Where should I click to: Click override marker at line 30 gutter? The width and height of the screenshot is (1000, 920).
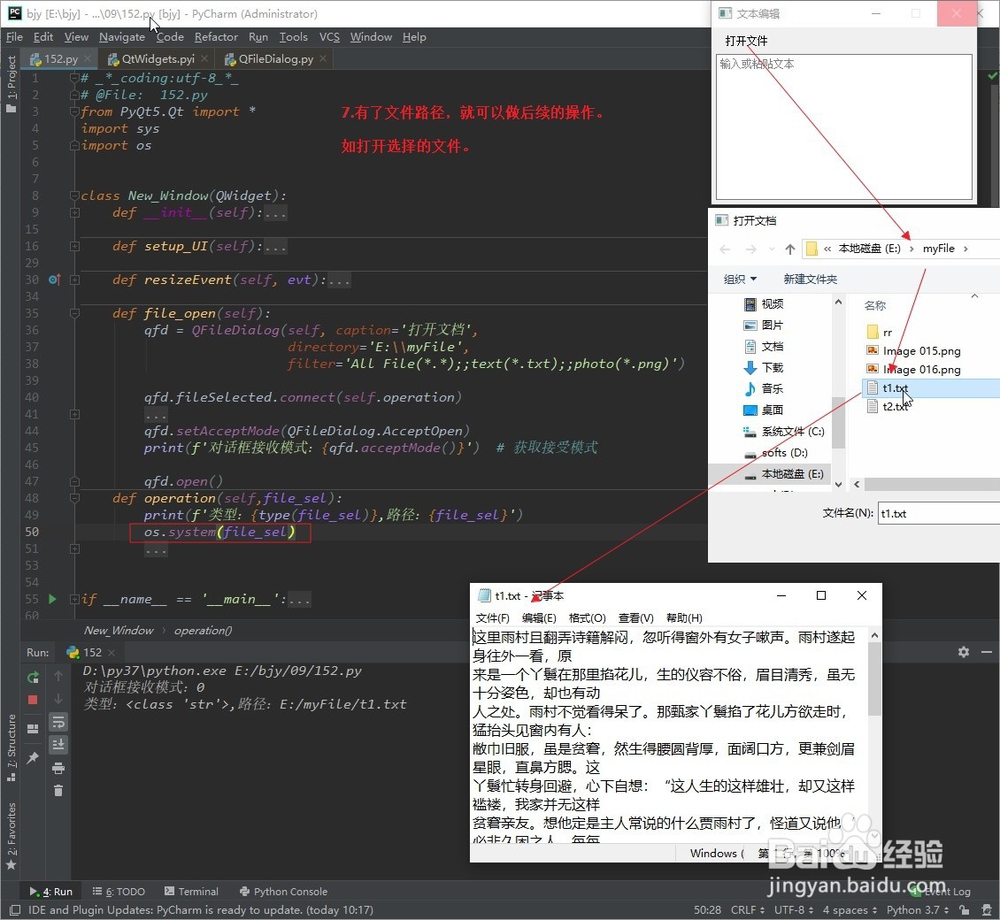[x=54, y=279]
